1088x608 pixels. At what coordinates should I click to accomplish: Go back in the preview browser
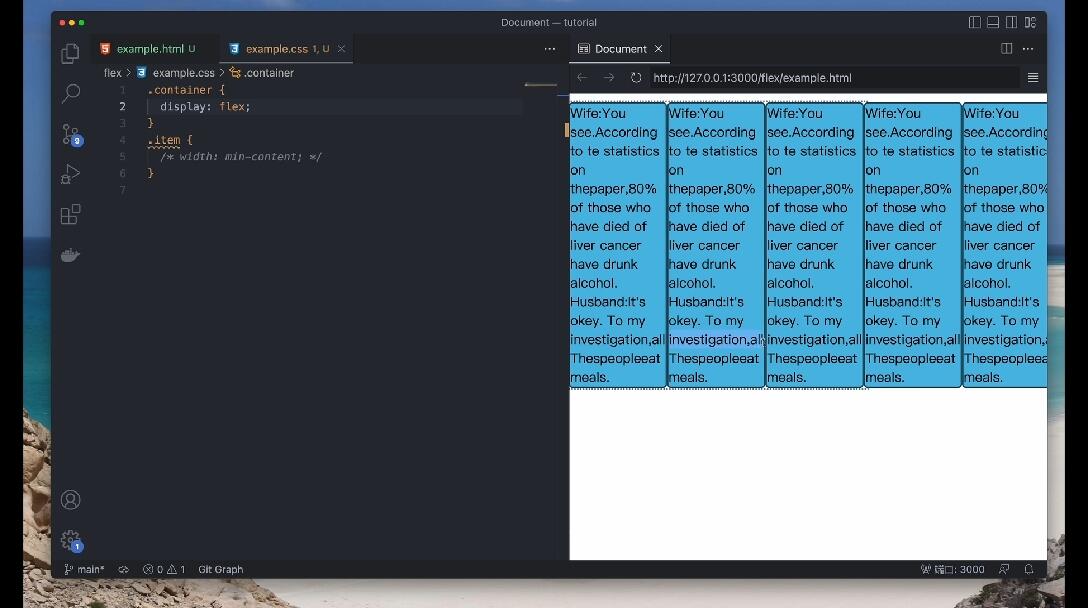(x=582, y=78)
